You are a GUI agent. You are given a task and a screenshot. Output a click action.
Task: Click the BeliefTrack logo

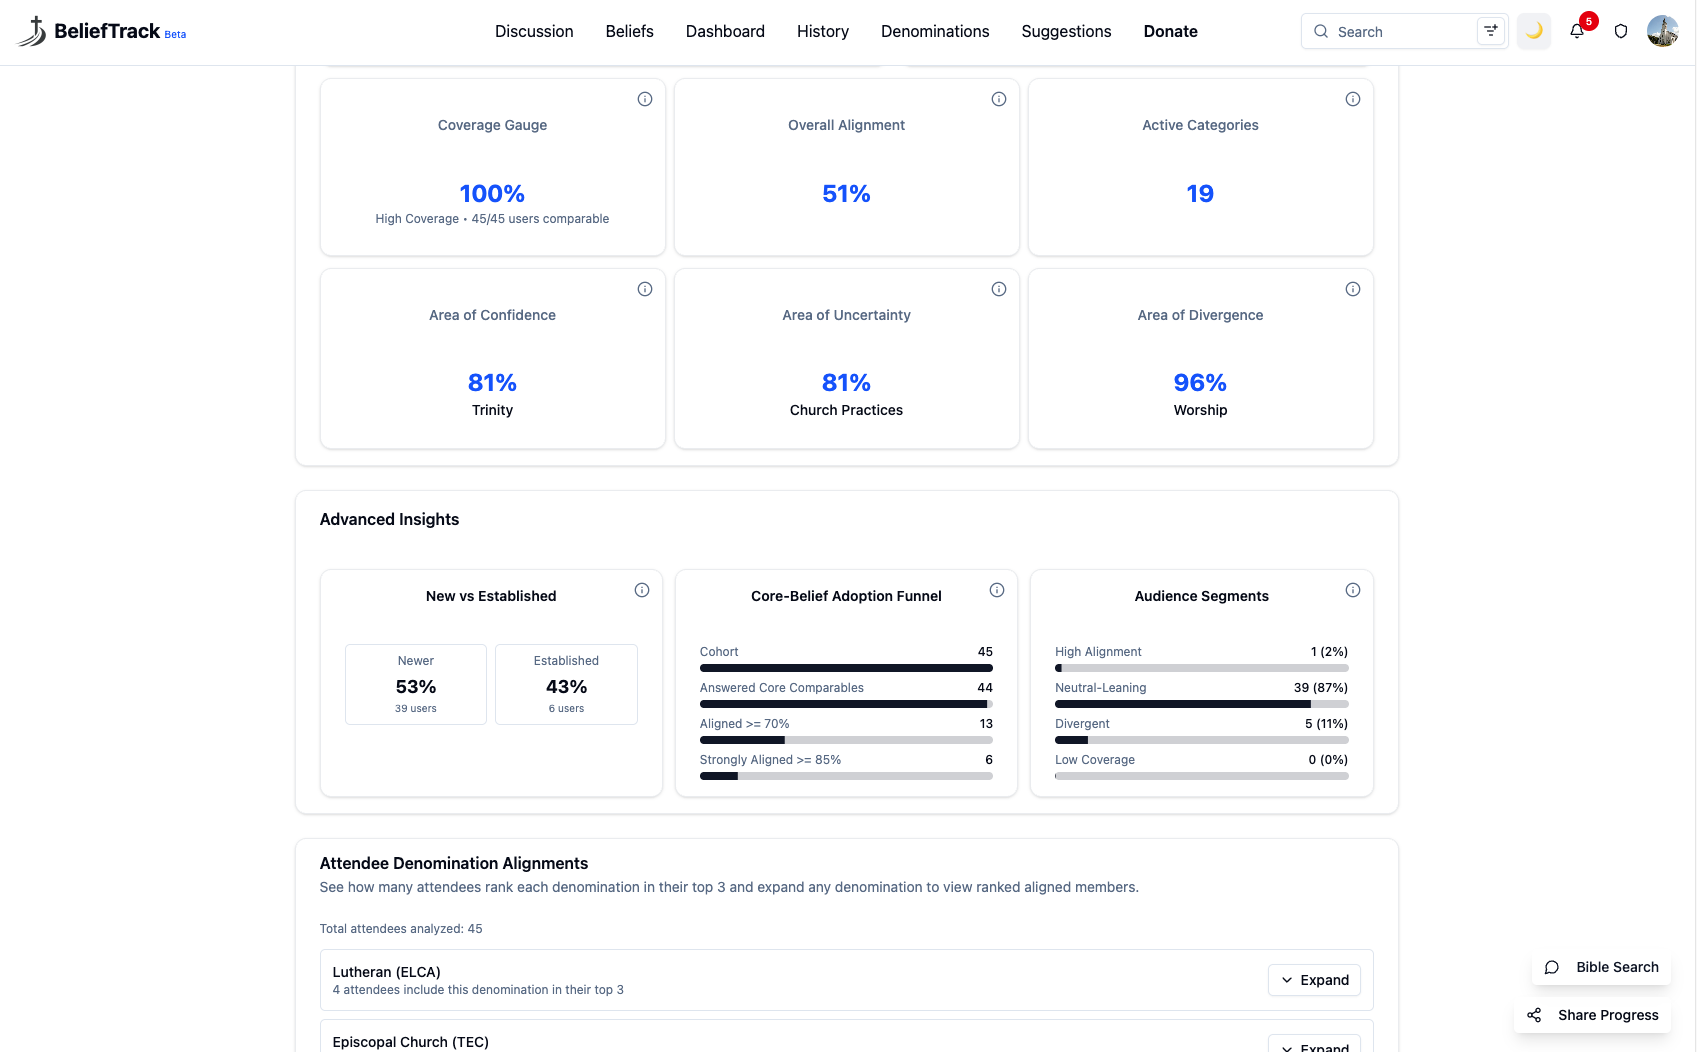click(x=101, y=31)
